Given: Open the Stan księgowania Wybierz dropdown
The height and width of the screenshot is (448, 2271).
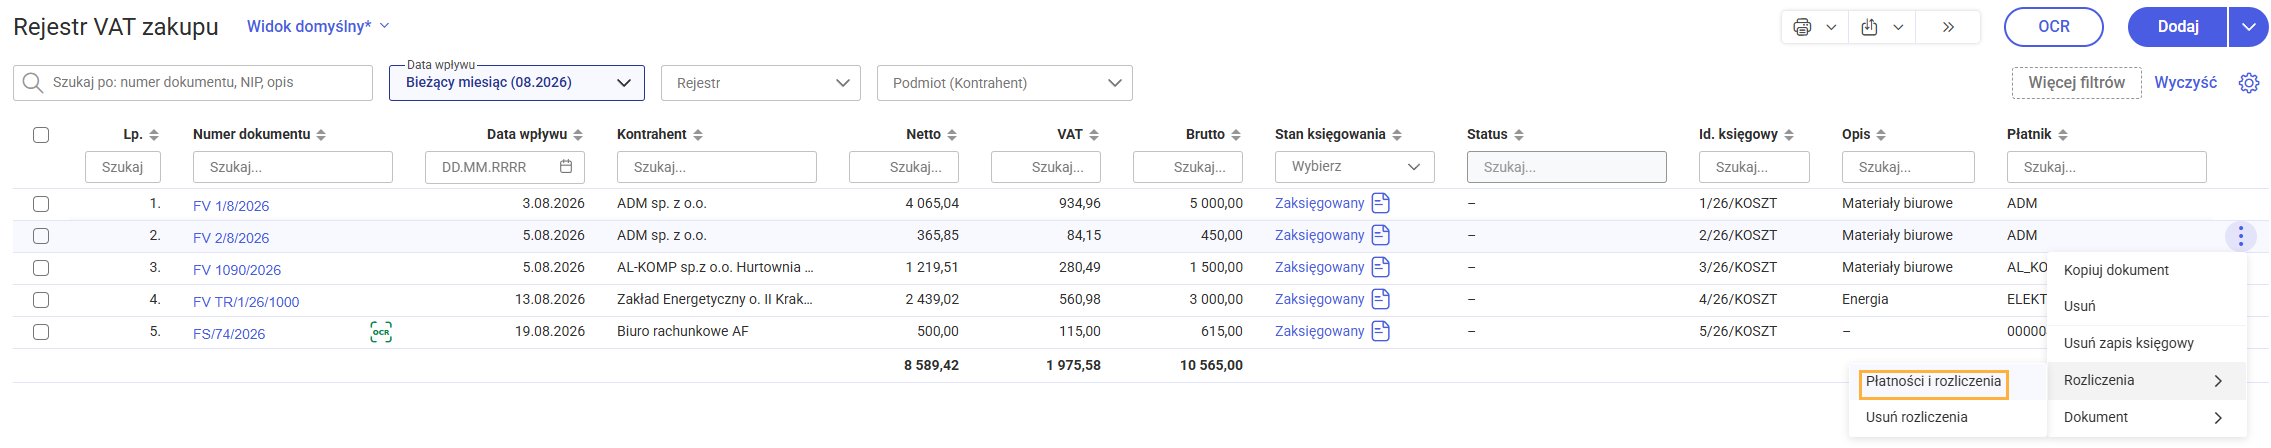Looking at the screenshot, I should click(x=1355, y=167).
